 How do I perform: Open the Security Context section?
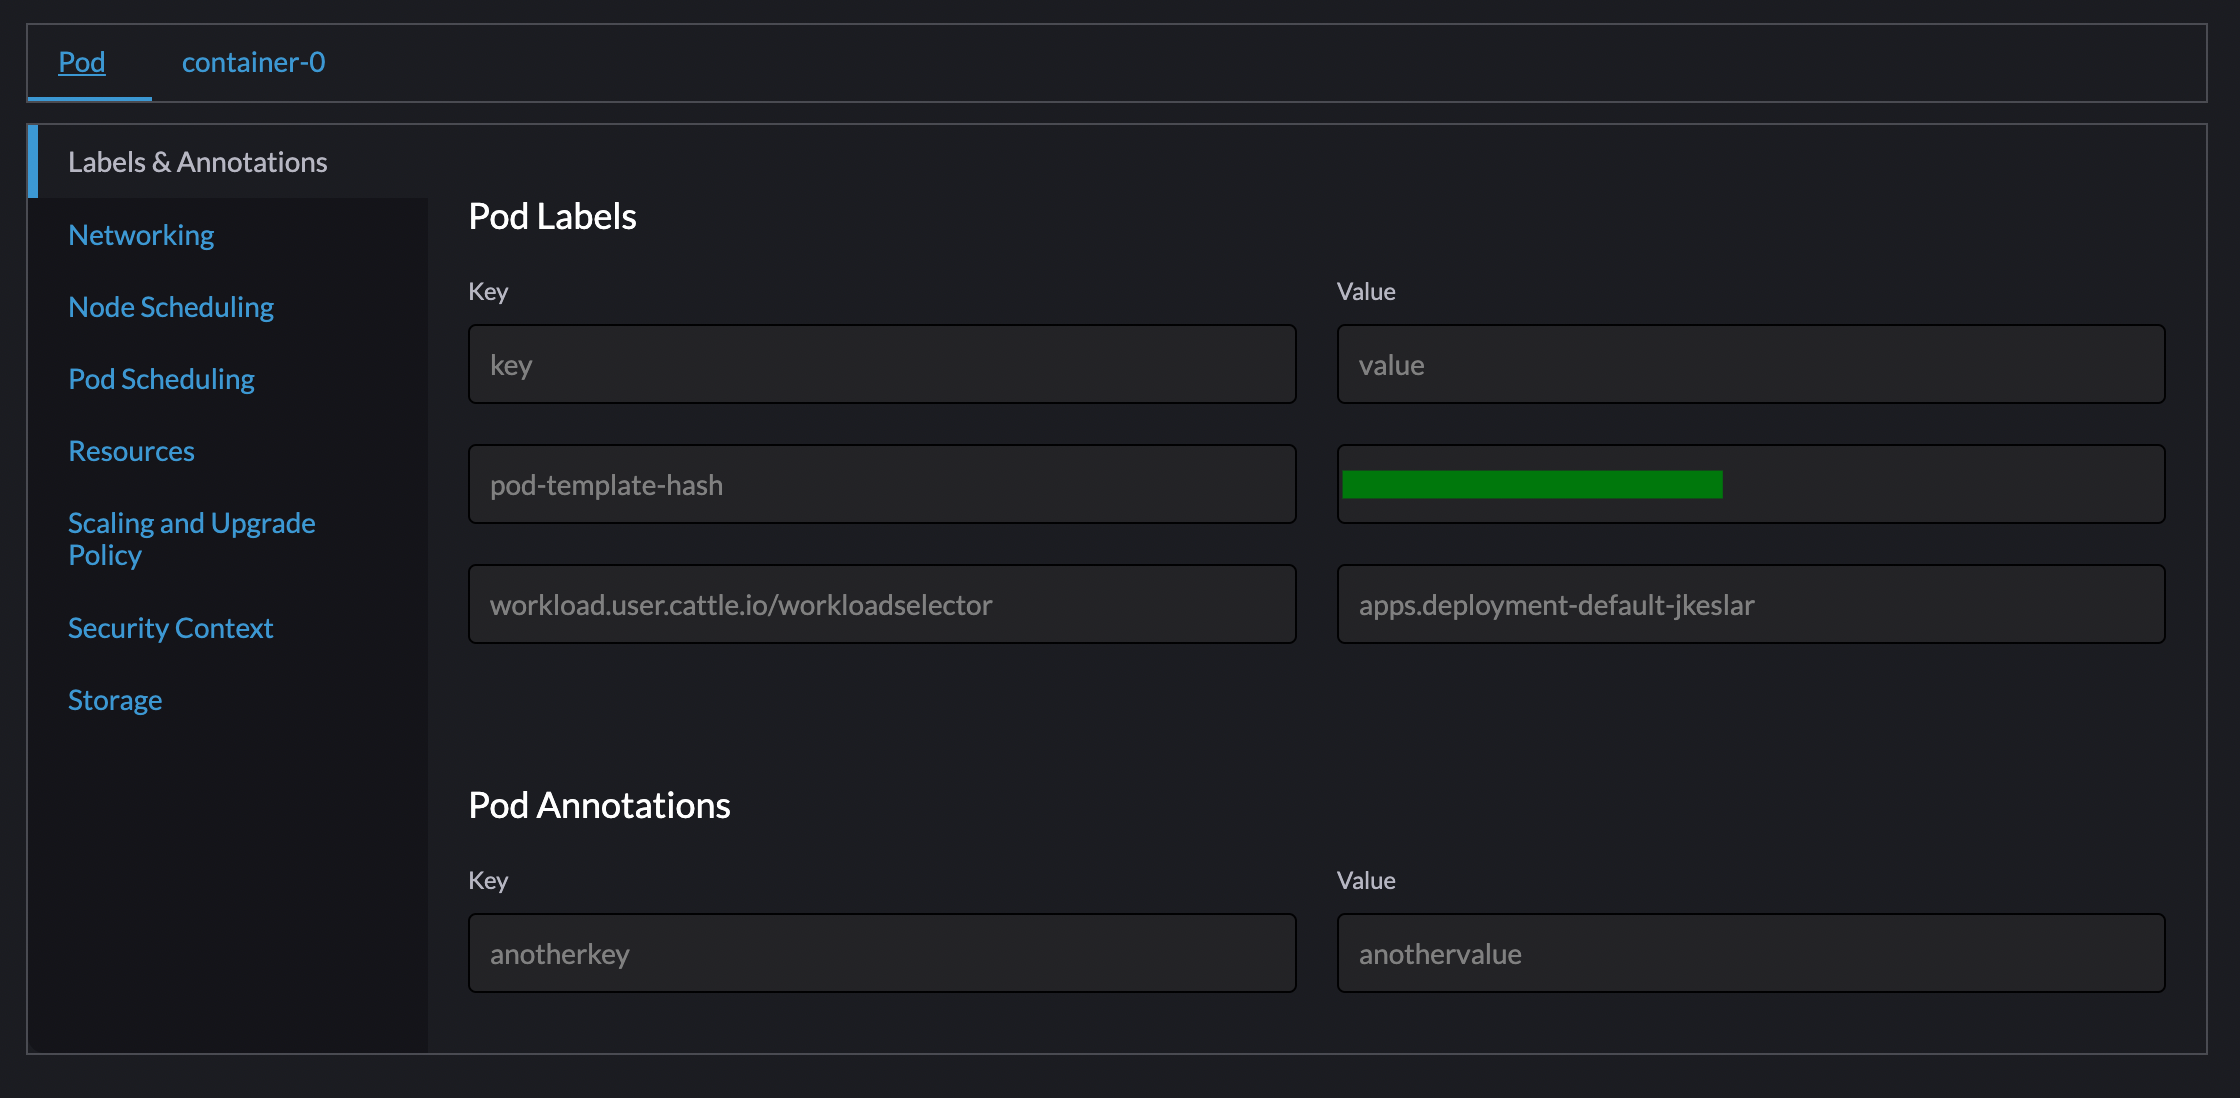(170, 627)
